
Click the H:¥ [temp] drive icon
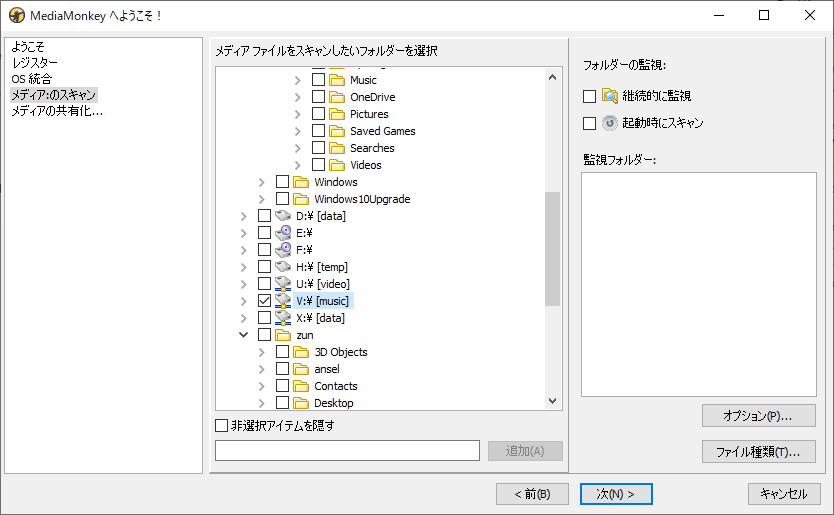coord(283,267)
